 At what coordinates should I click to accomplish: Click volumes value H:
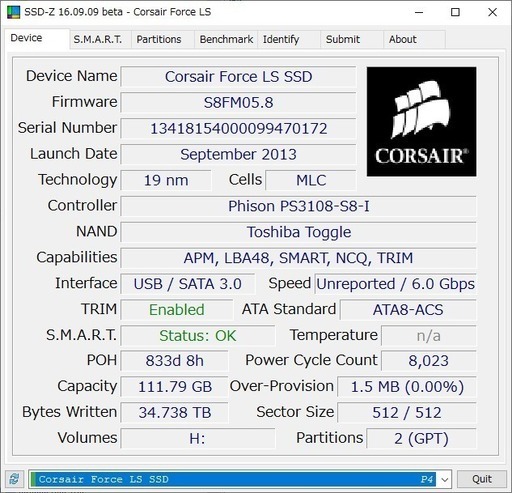click(198, 438)
